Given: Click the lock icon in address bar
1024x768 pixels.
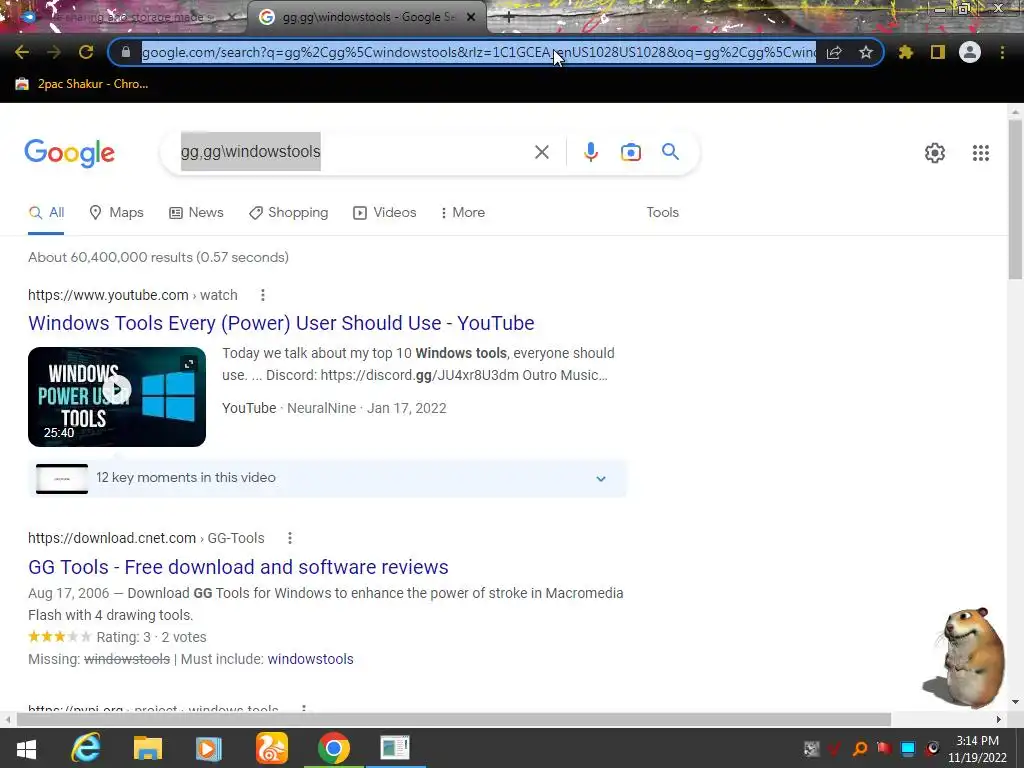Looking at the screenshot, I should (x=126, y=52).
